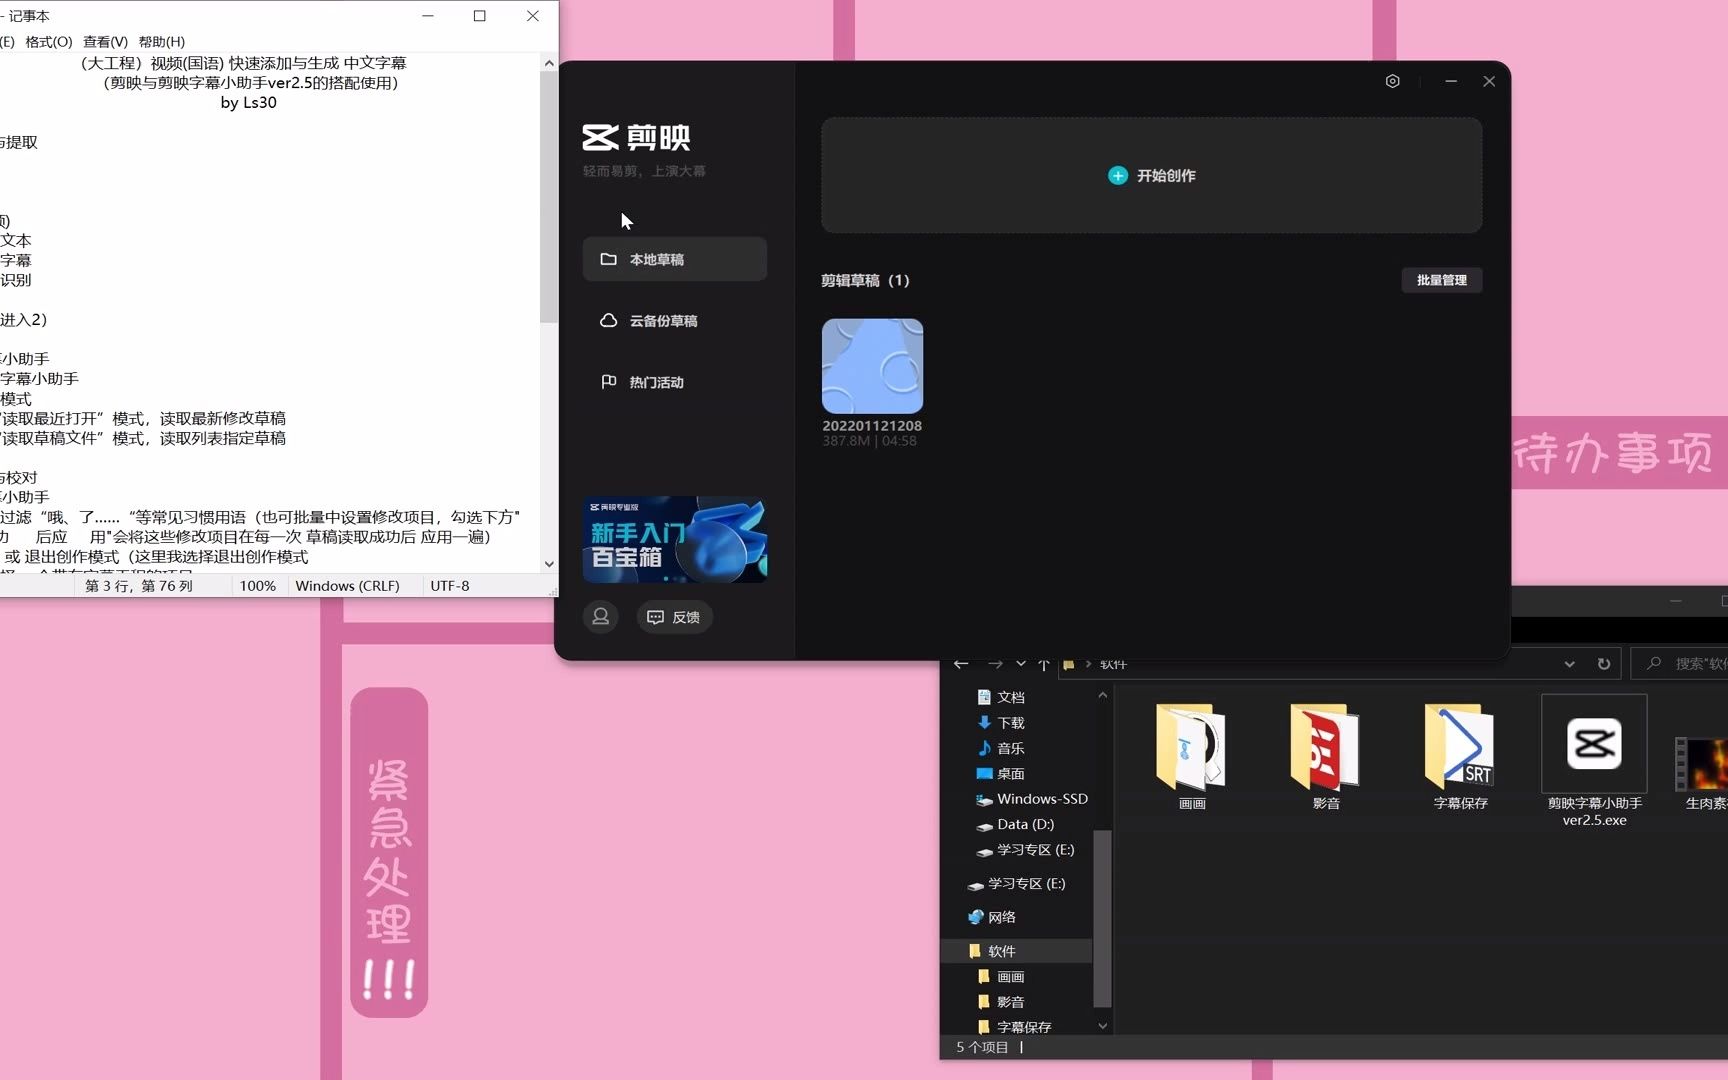The image size is (1728, 1080).
Task: Click Explorer search box
Action: pos(1680,664)
